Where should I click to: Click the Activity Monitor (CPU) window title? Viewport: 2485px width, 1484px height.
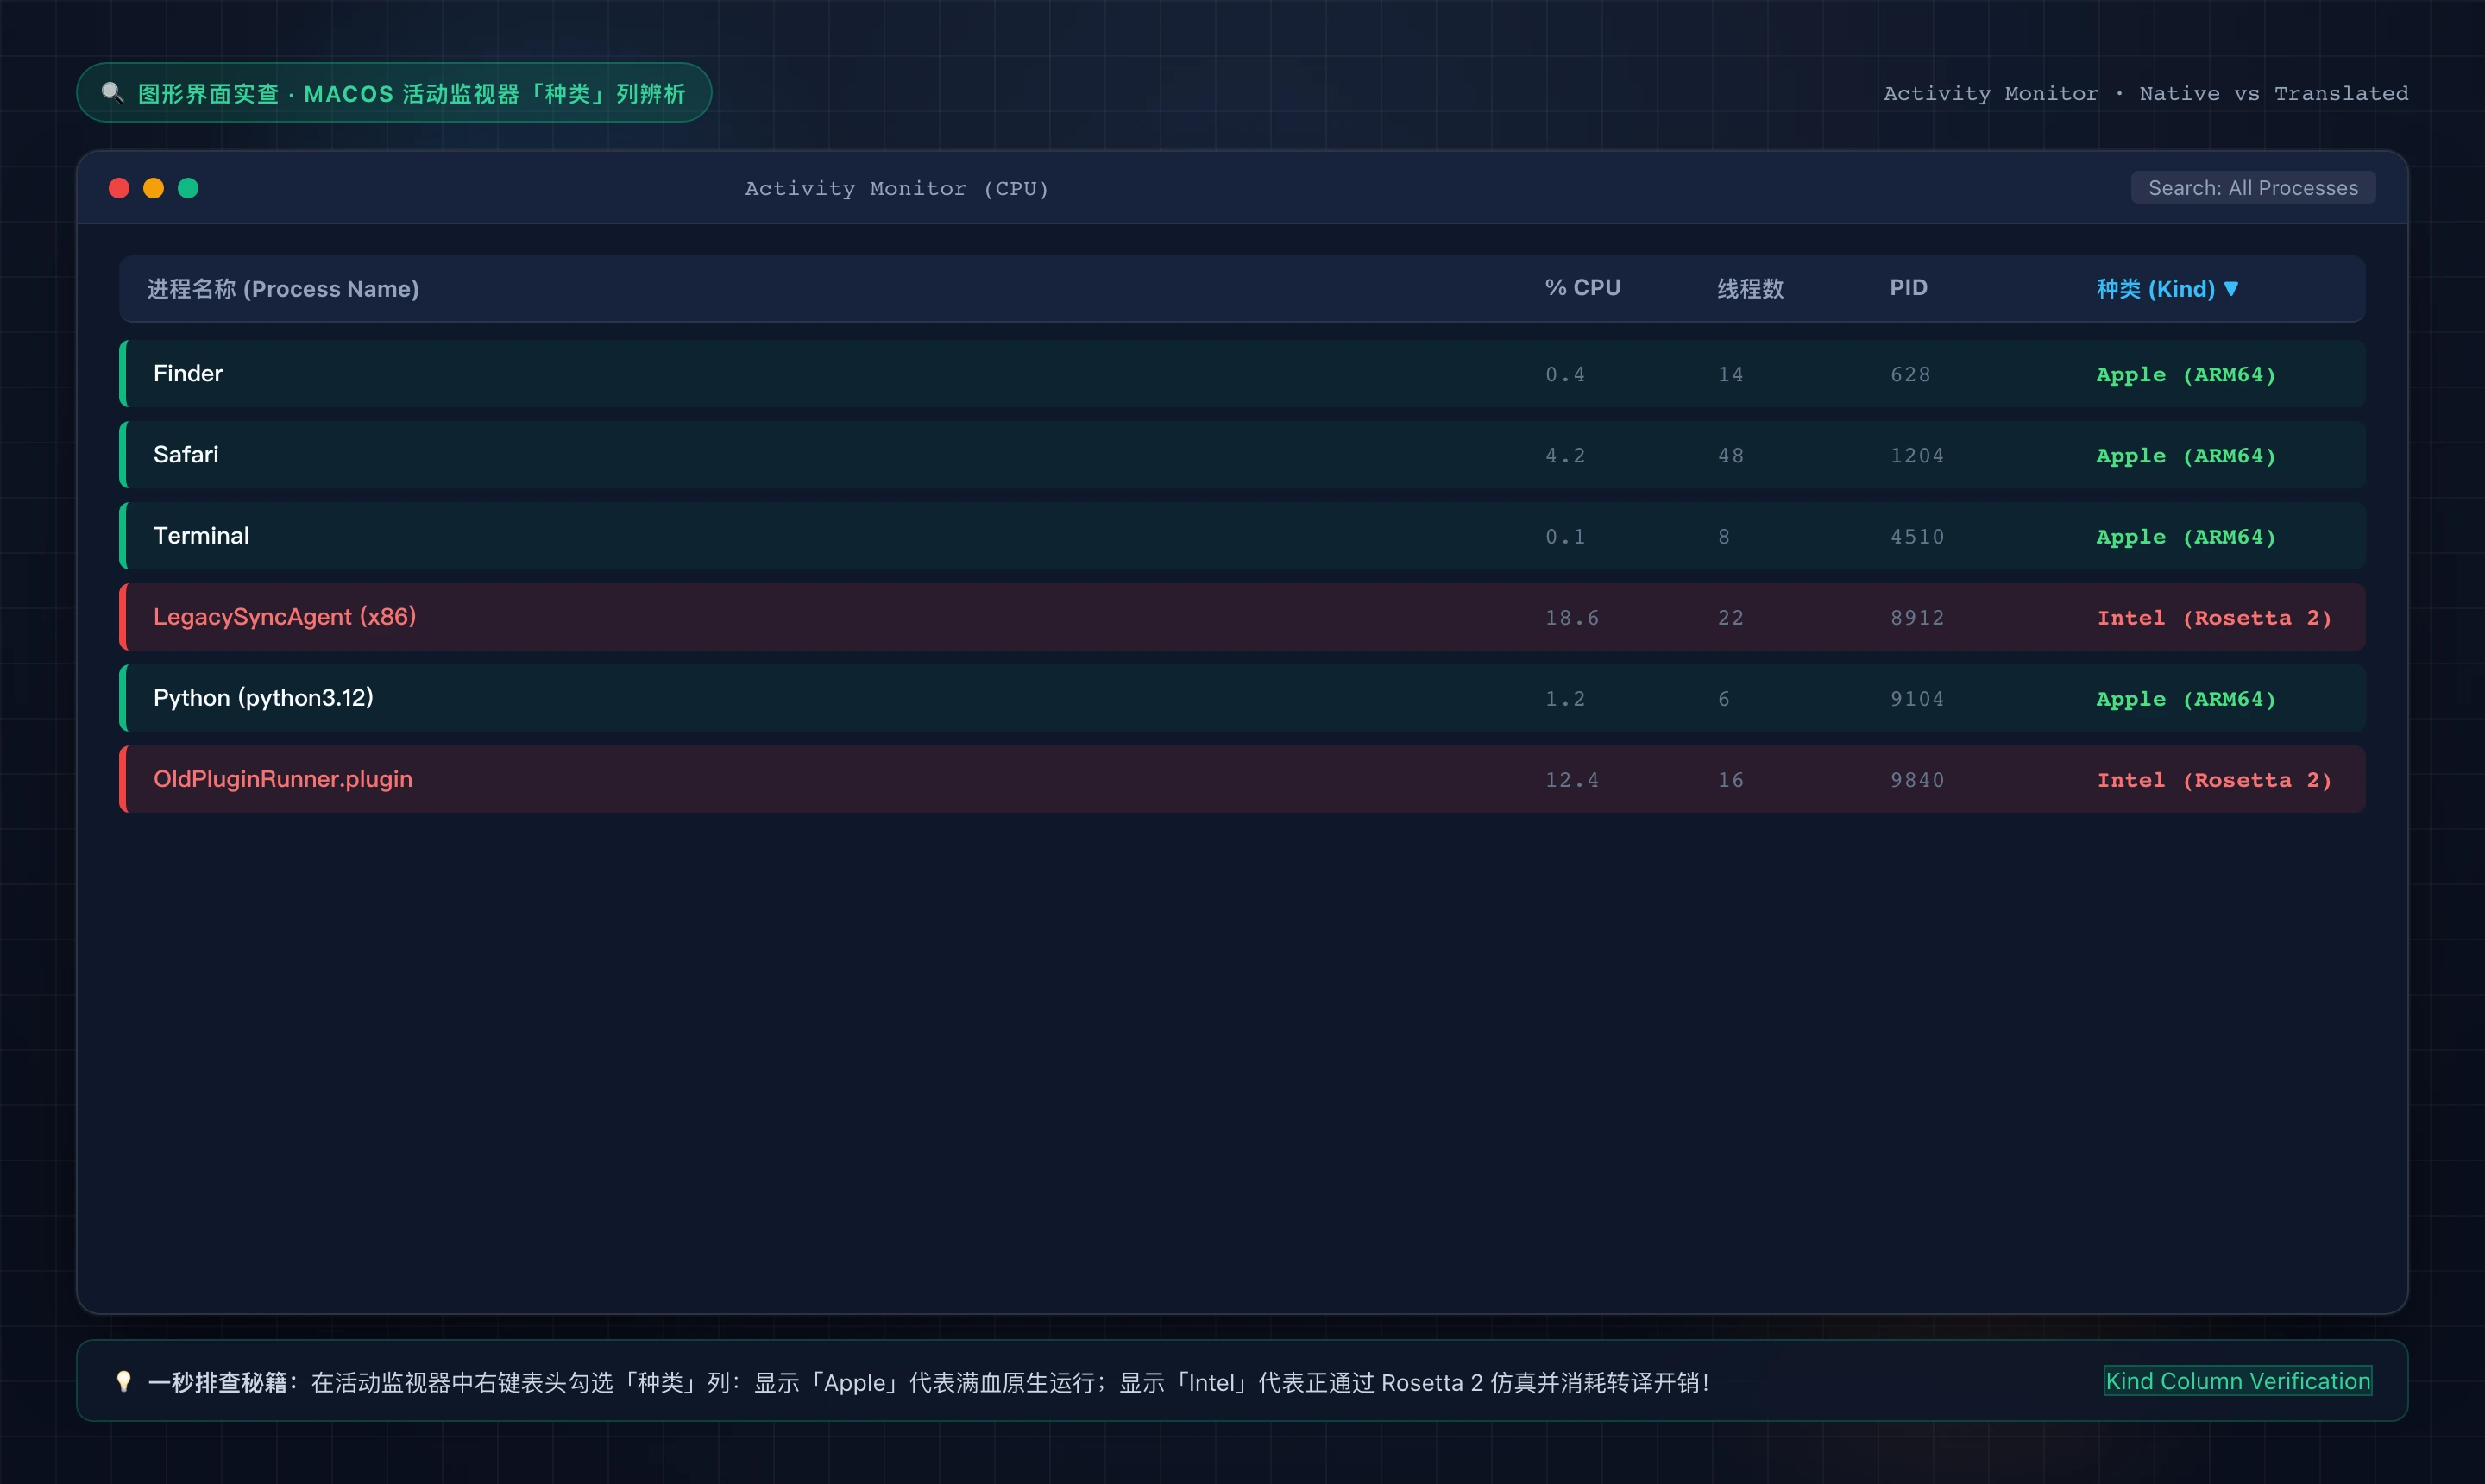pos(897,189)
